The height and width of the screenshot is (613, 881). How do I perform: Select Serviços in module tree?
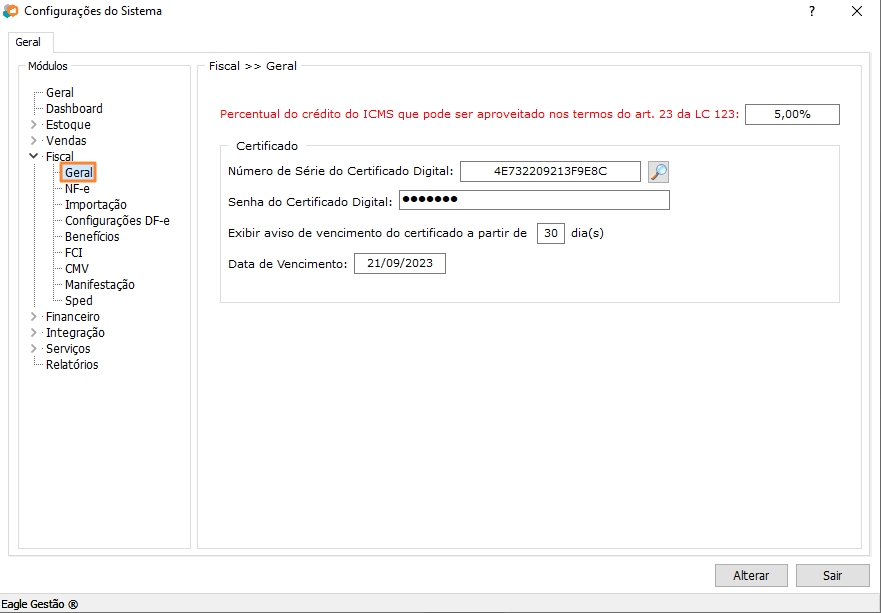[x=68, y=348]
